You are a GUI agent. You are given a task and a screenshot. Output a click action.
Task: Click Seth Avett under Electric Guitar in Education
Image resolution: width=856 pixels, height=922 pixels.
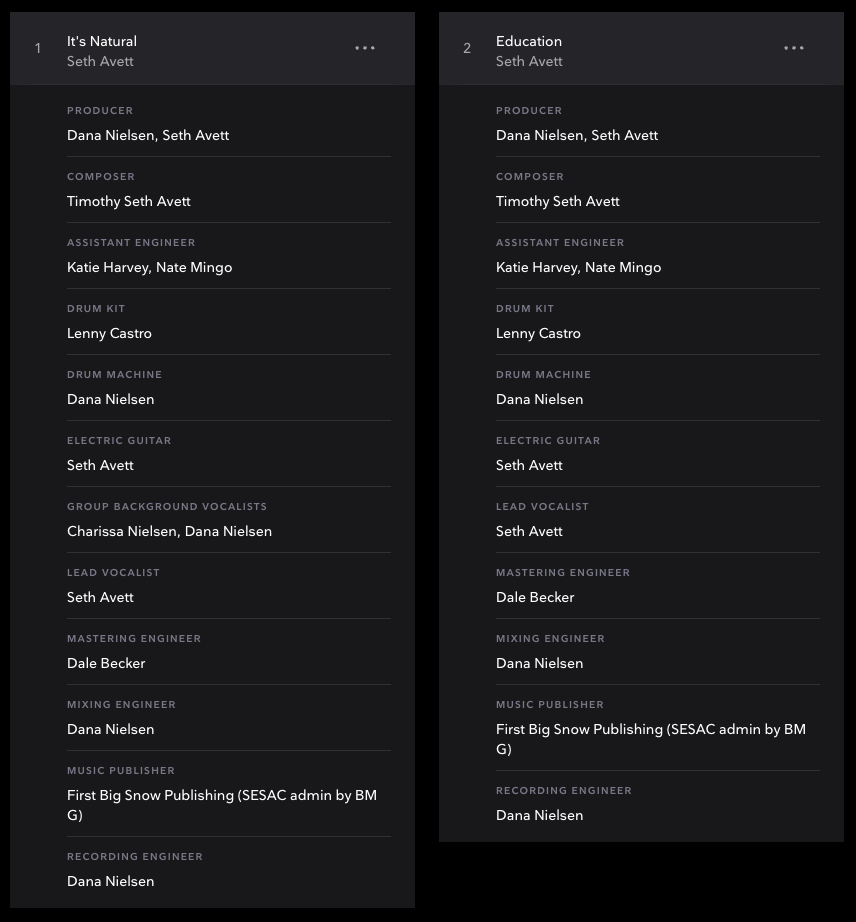pyautogui.click(x=529, y=465)
